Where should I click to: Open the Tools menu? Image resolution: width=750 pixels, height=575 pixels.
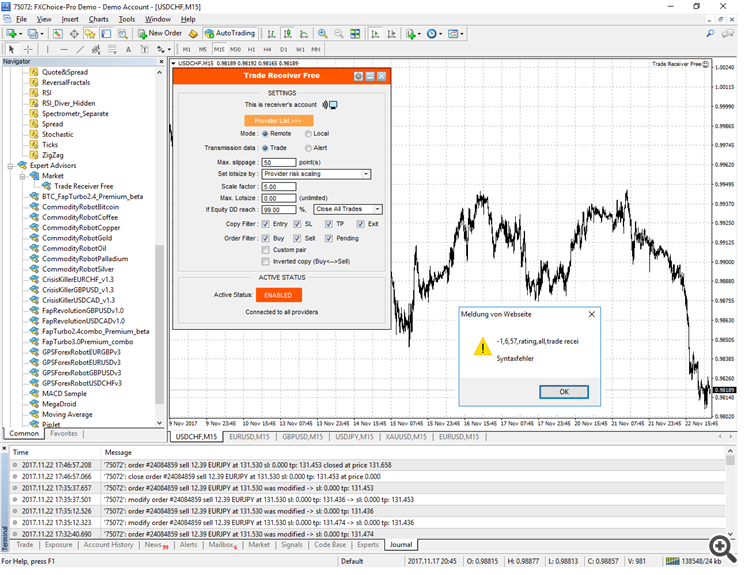click(x=129, y=20)
